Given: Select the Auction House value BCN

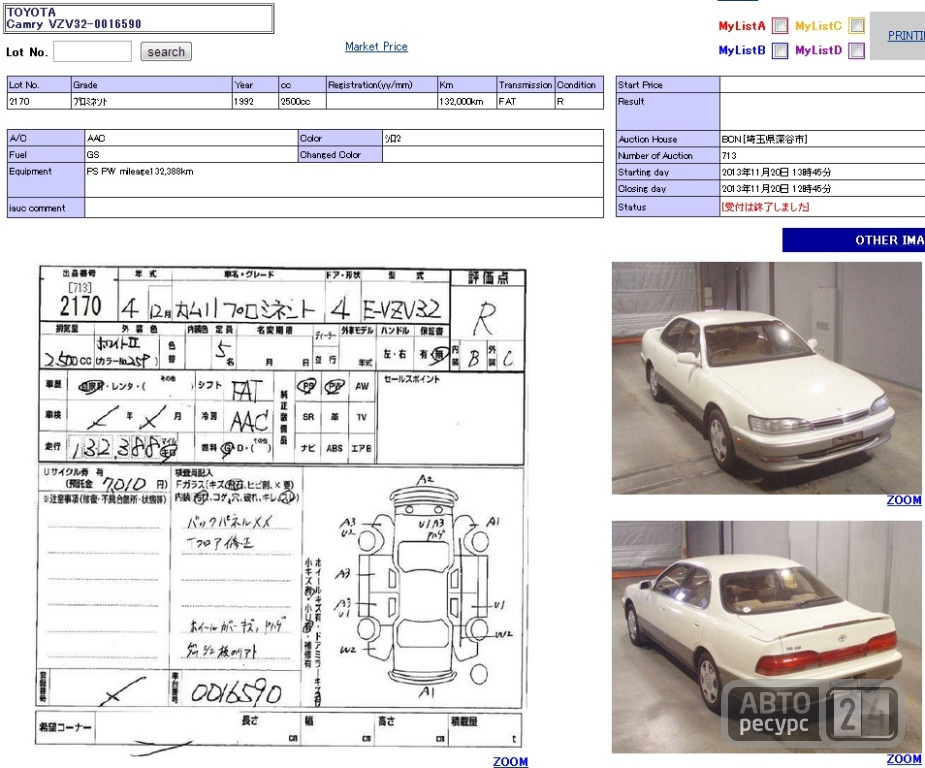Looking at the screenshot, I should click(765, 139).
